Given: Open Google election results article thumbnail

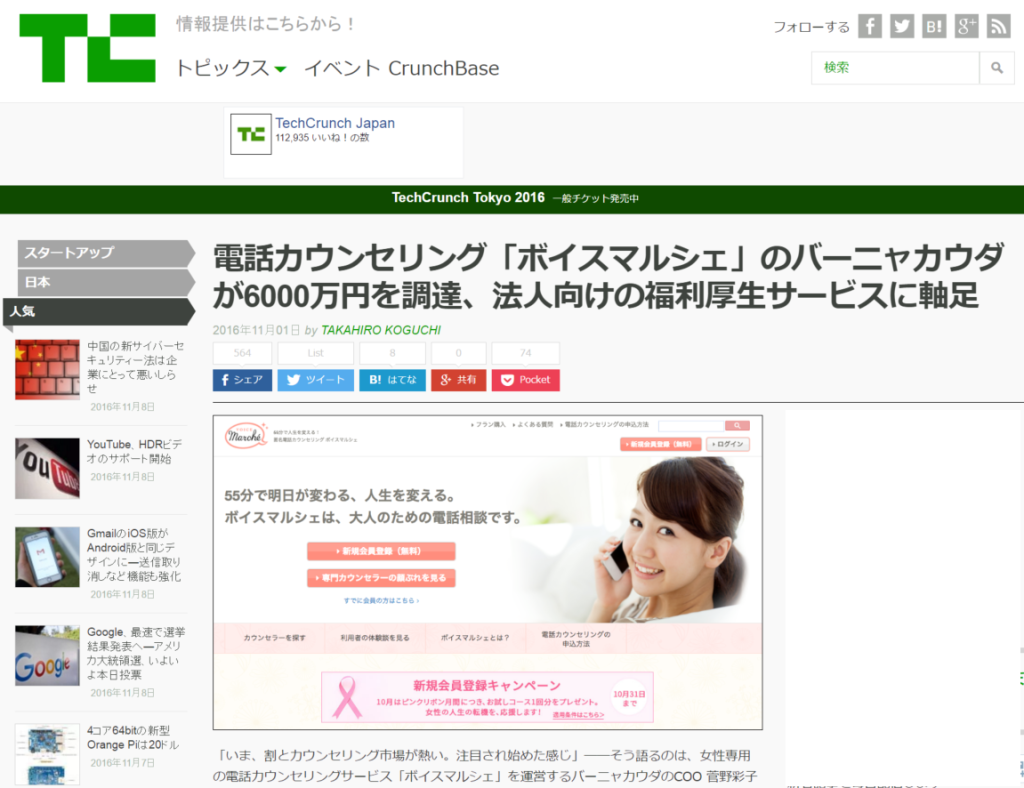Looking at the screenshot, I should (x=48, y=655).
